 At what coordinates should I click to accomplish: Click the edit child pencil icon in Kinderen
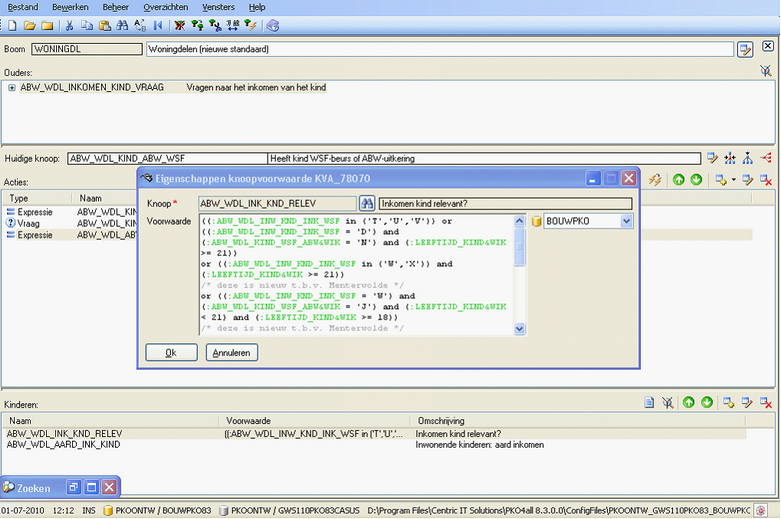(x=747, y=402)
